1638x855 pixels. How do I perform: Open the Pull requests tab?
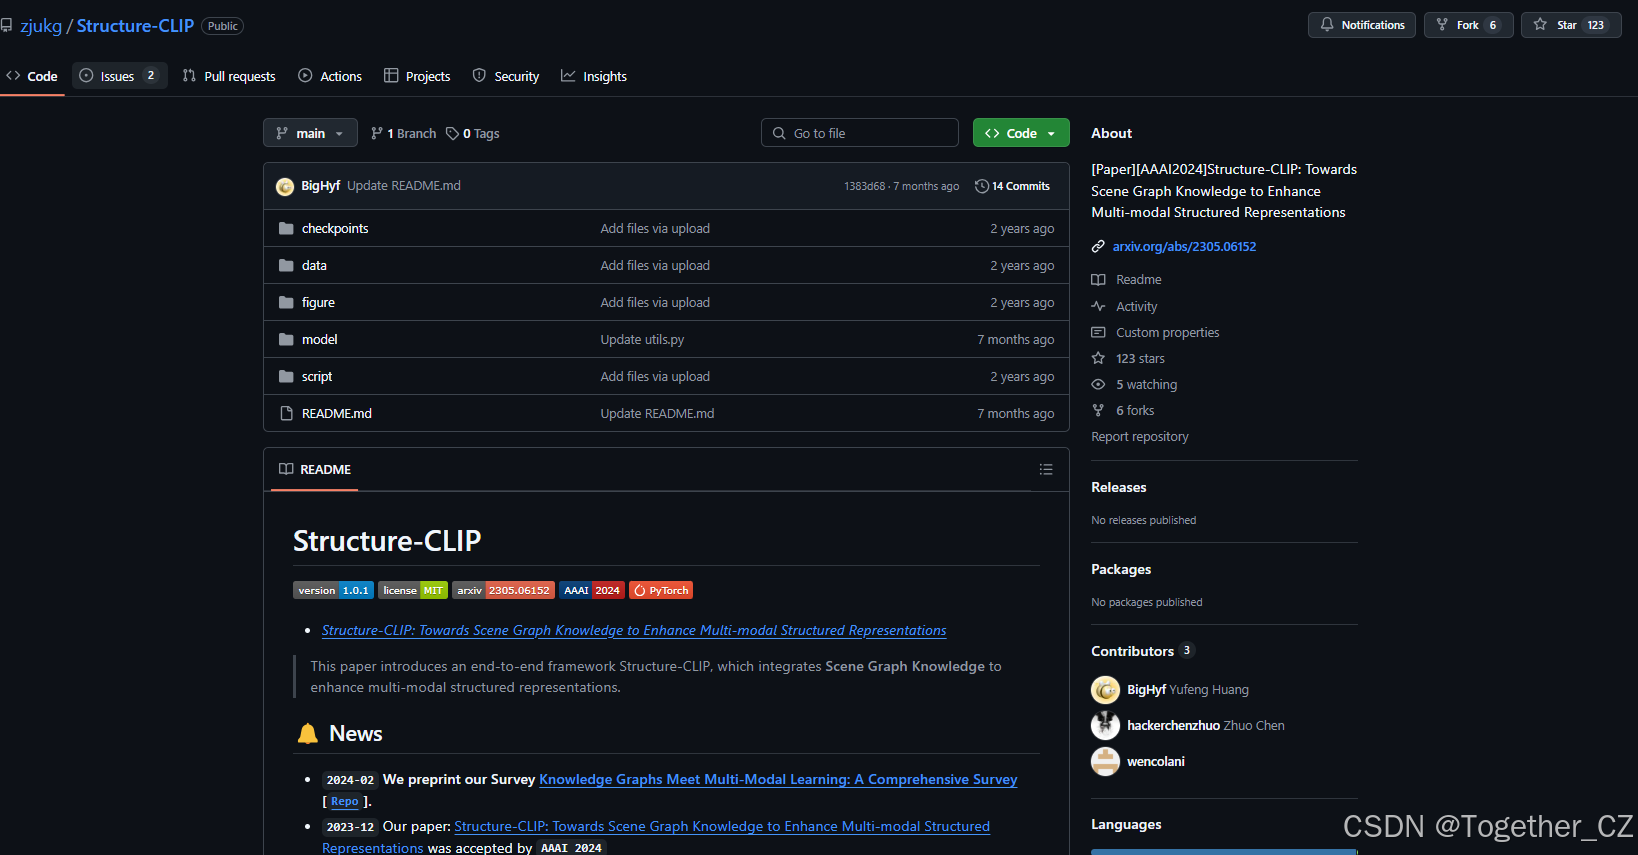point(229,76)
